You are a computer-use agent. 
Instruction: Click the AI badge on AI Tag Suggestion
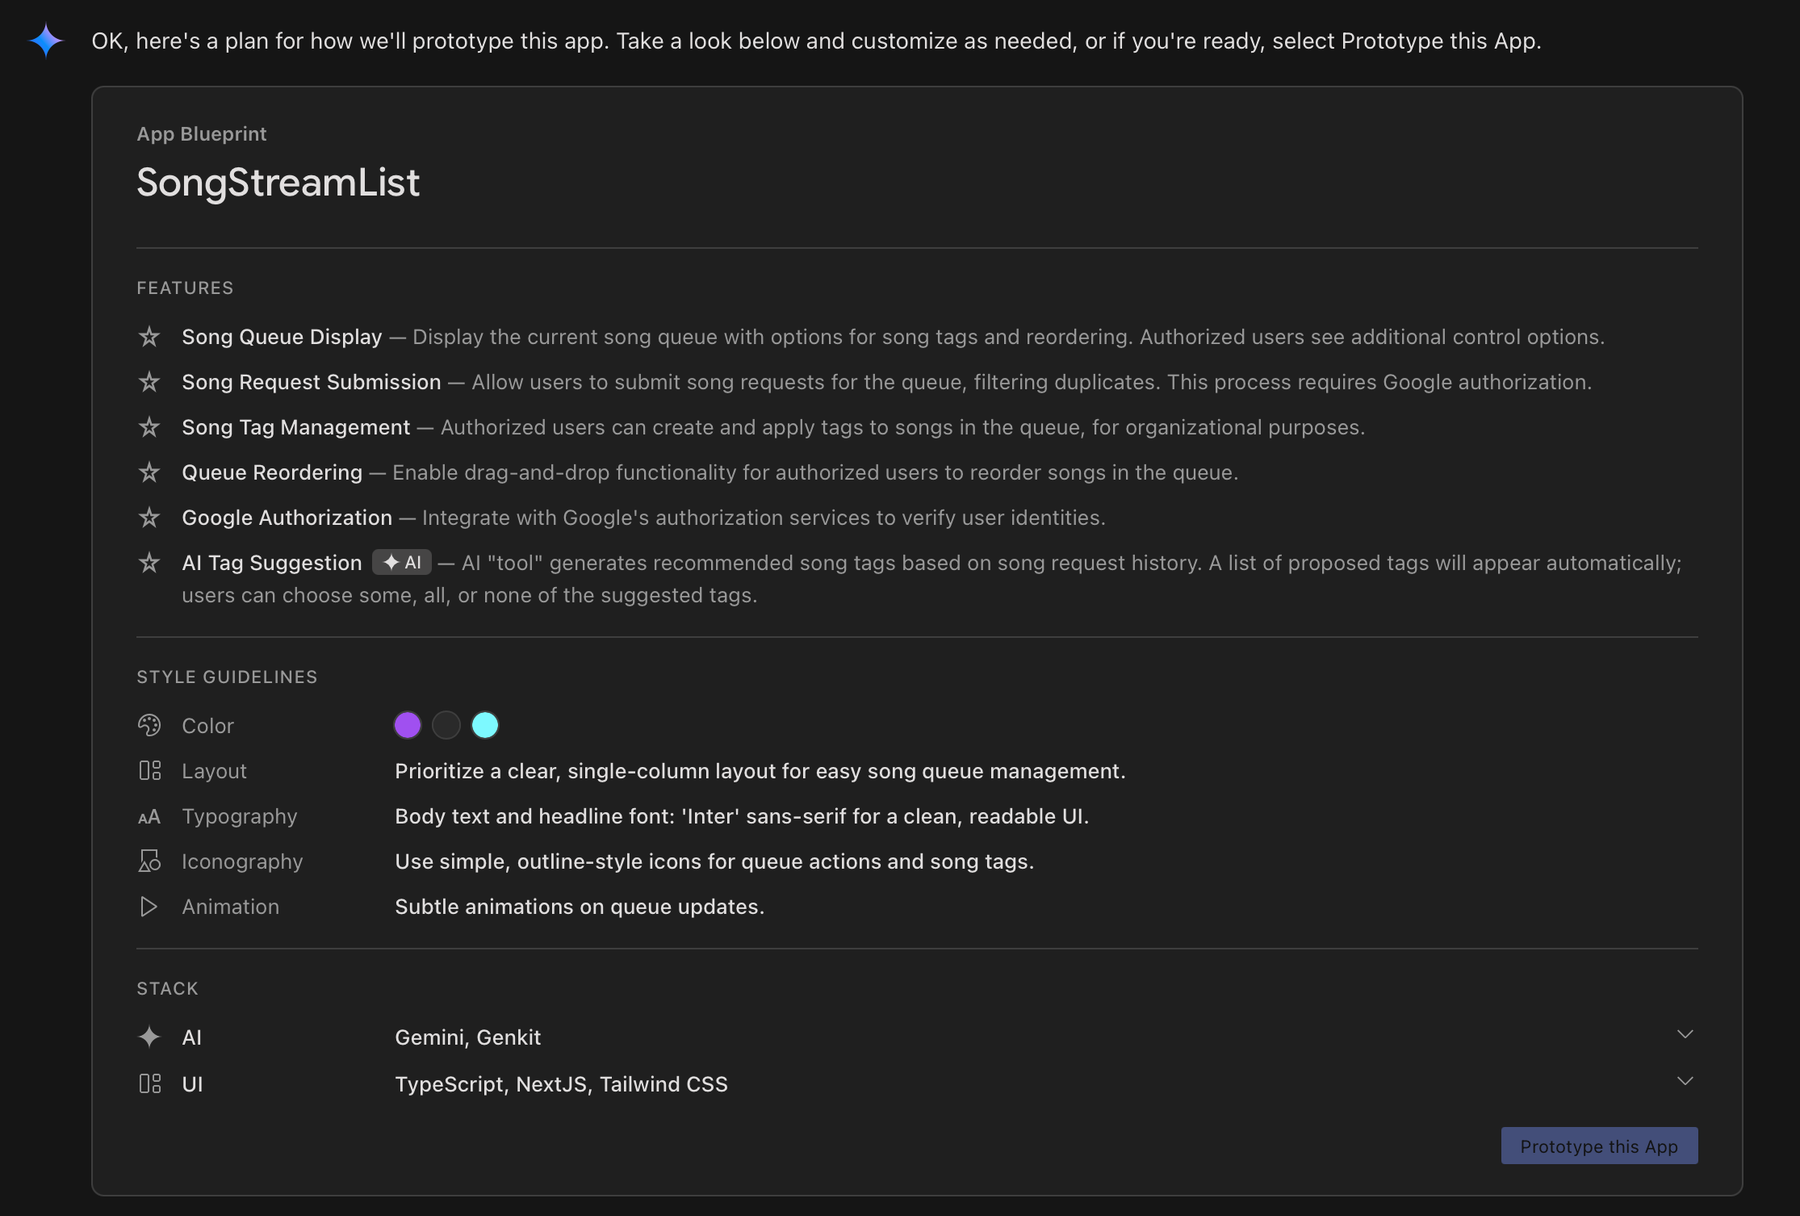(402, 563)
